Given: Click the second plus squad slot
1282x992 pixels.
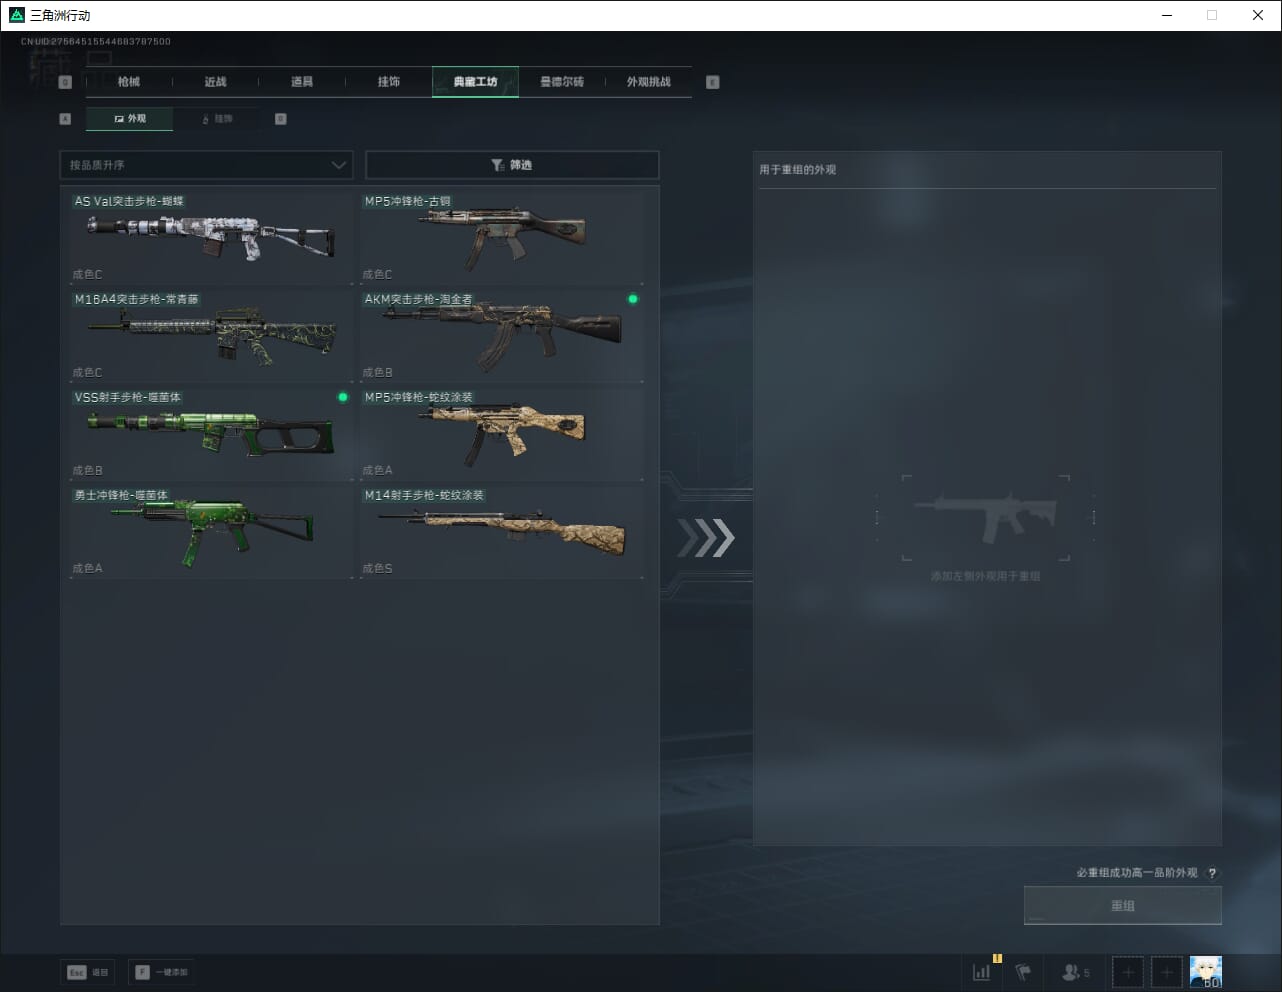Looking at the screenshot, I should [x=1166, y=971].
